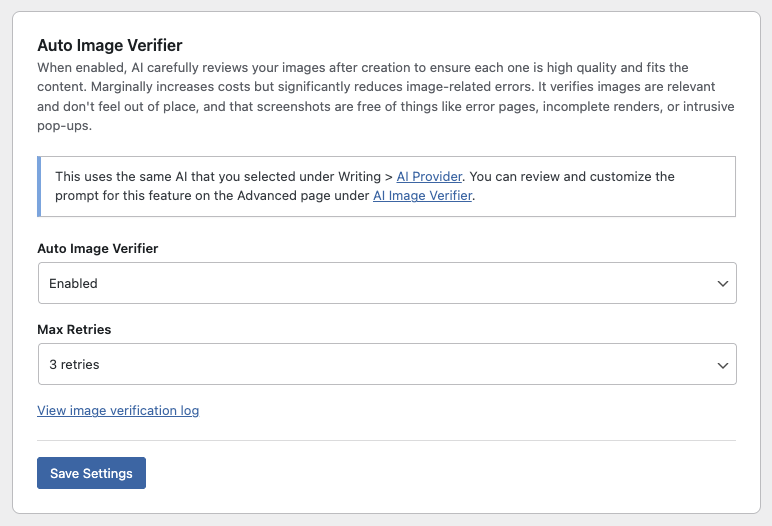
Task: Click the blue left border of the notice
Action: [39, 186]
